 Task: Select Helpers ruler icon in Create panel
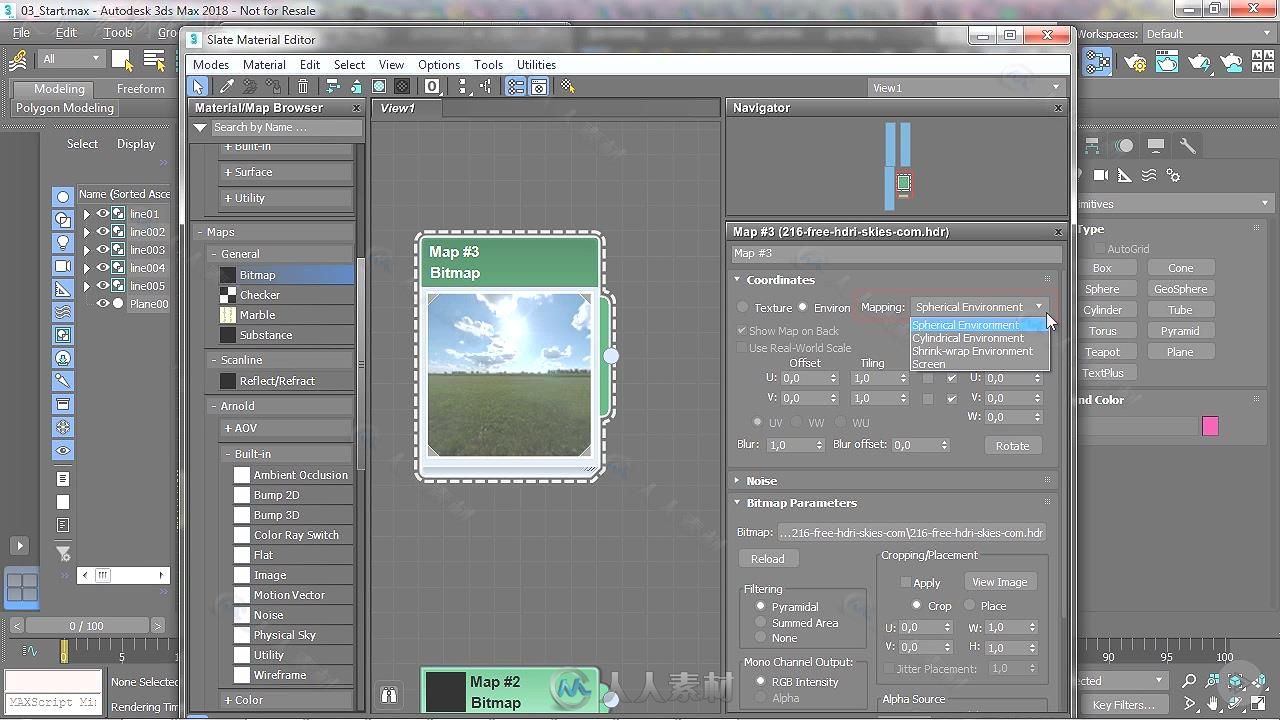1125,175
